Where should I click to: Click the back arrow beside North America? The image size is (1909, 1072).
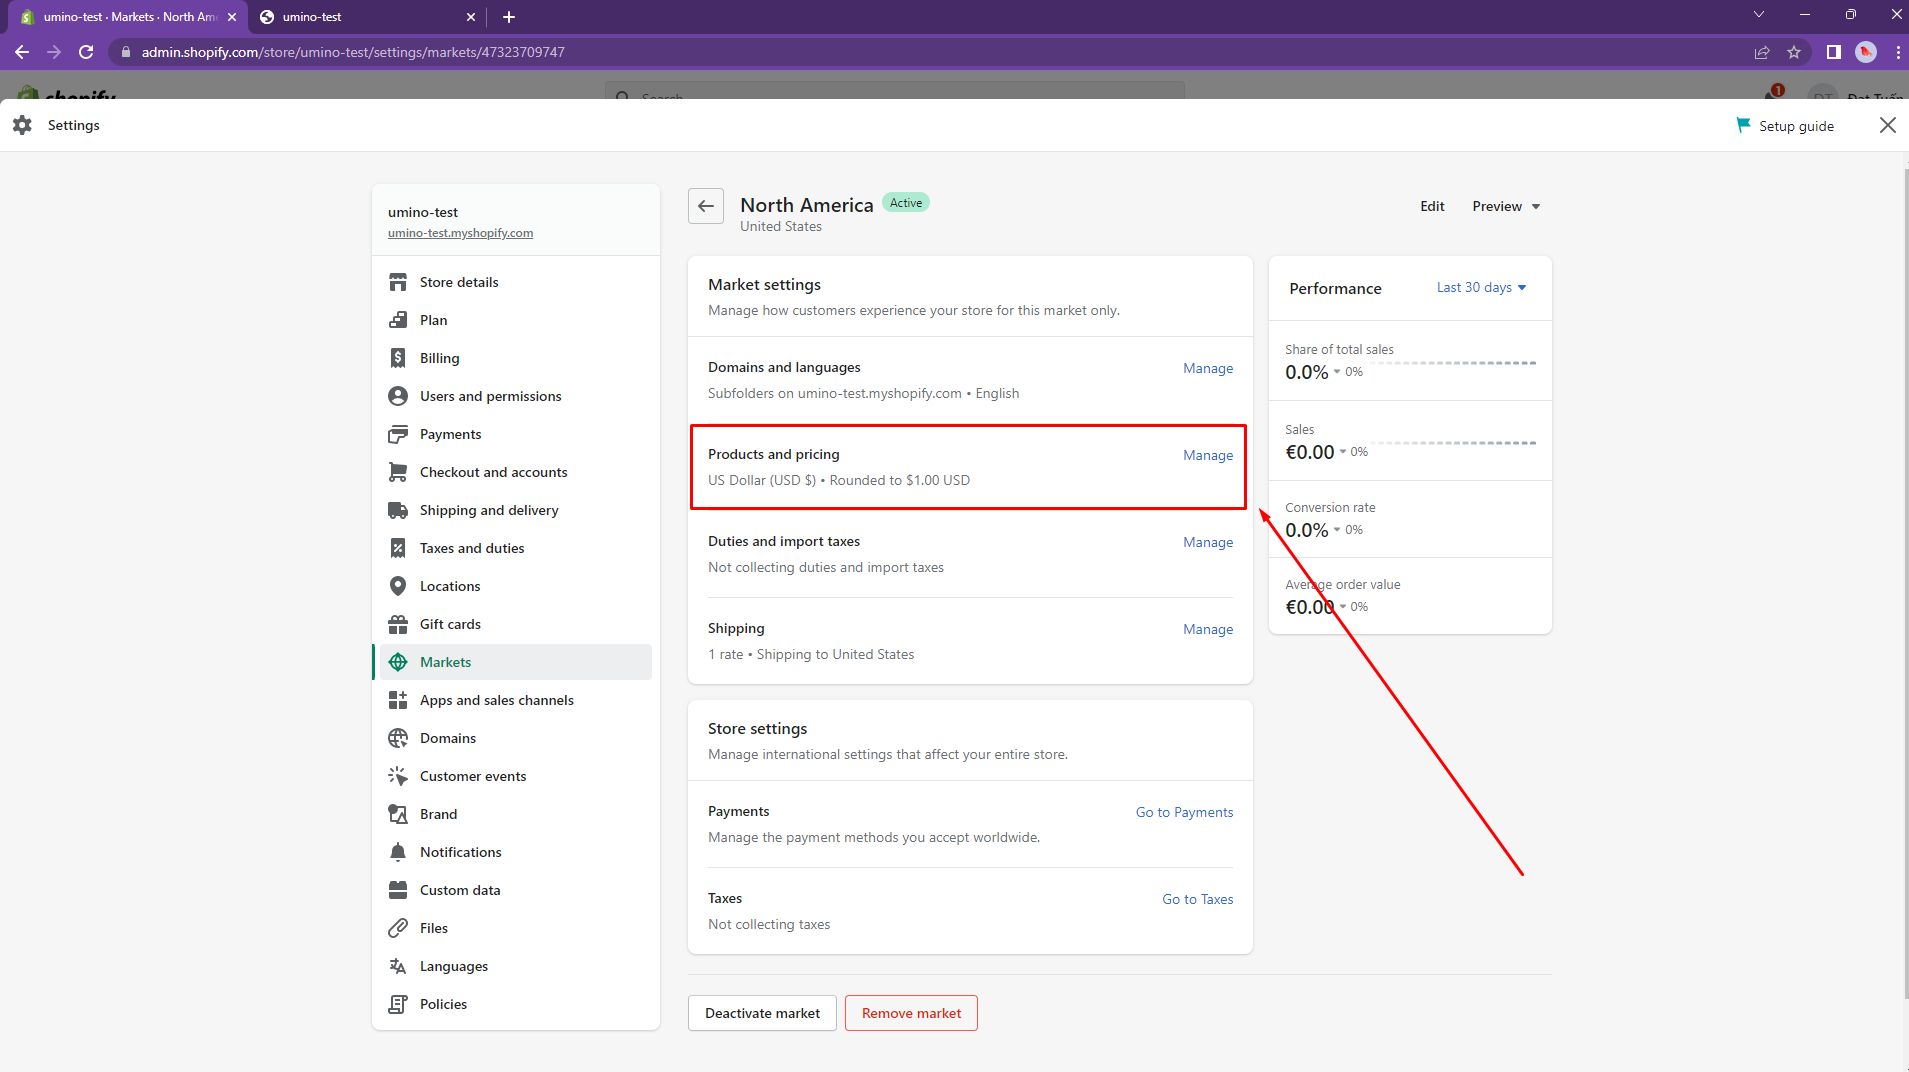click(706, 206)
